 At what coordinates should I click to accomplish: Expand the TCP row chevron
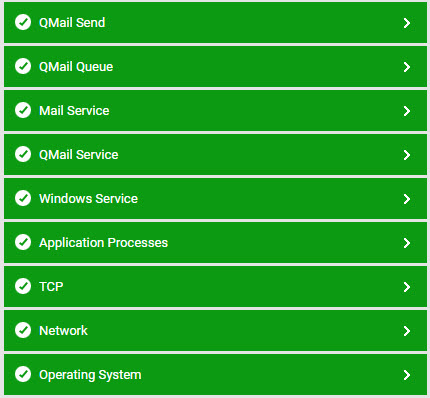pyautogui.click(x=407, y=287)
